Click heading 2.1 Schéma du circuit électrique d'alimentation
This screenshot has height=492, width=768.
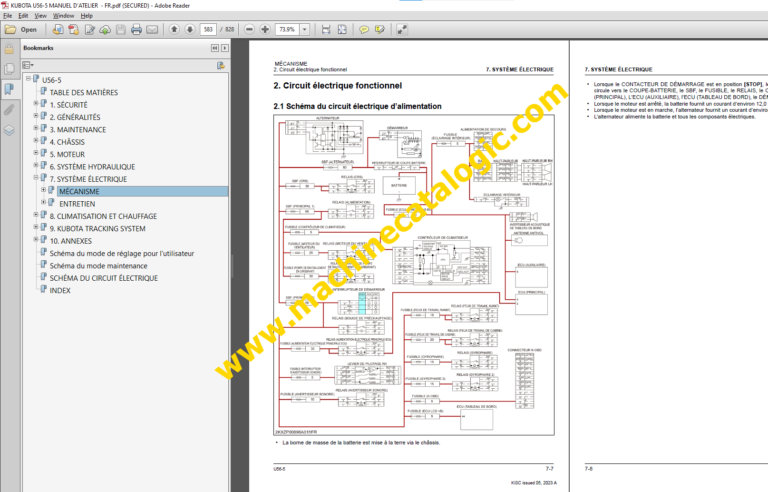(358, 106)
